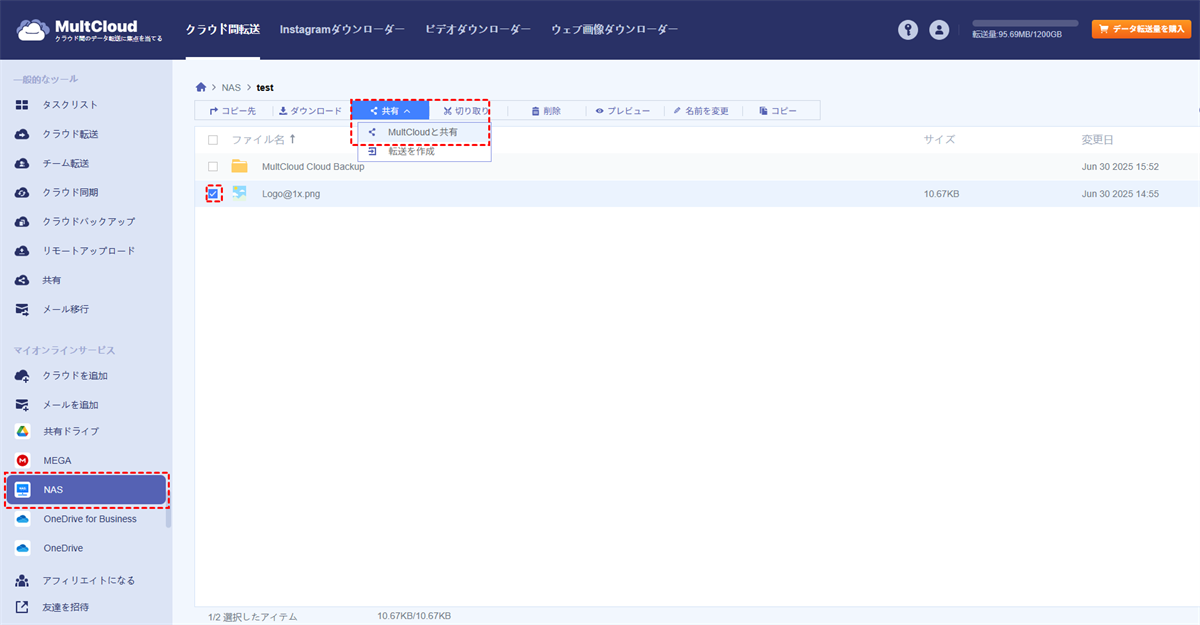Open the key icon in header
This screenshot has width=1200, height=625.
pos(907,30)
